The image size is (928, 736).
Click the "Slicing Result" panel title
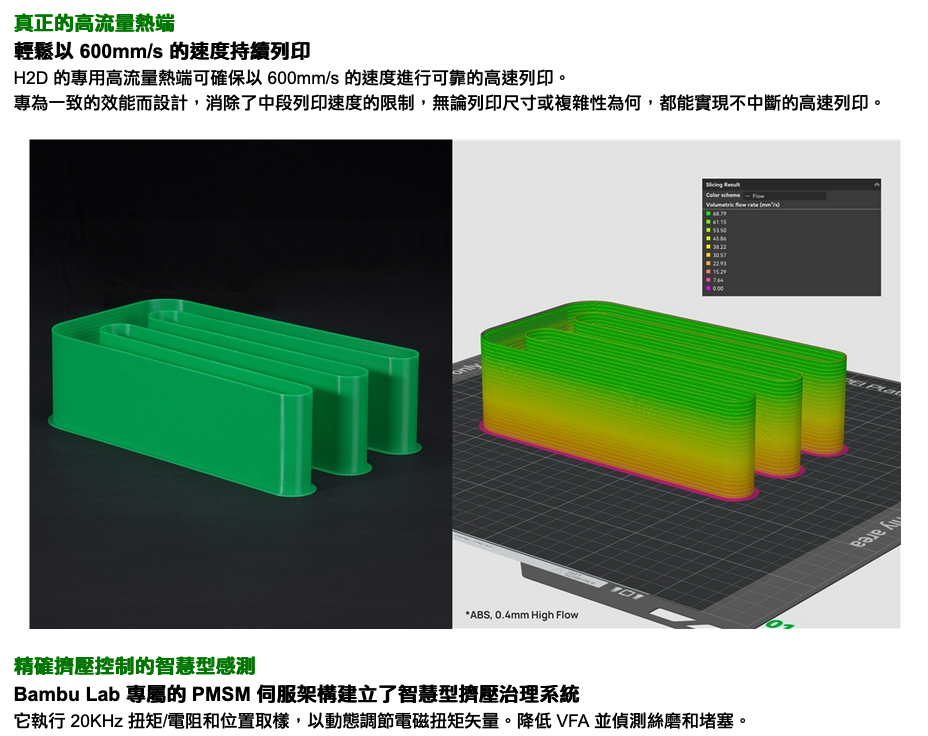723,185
